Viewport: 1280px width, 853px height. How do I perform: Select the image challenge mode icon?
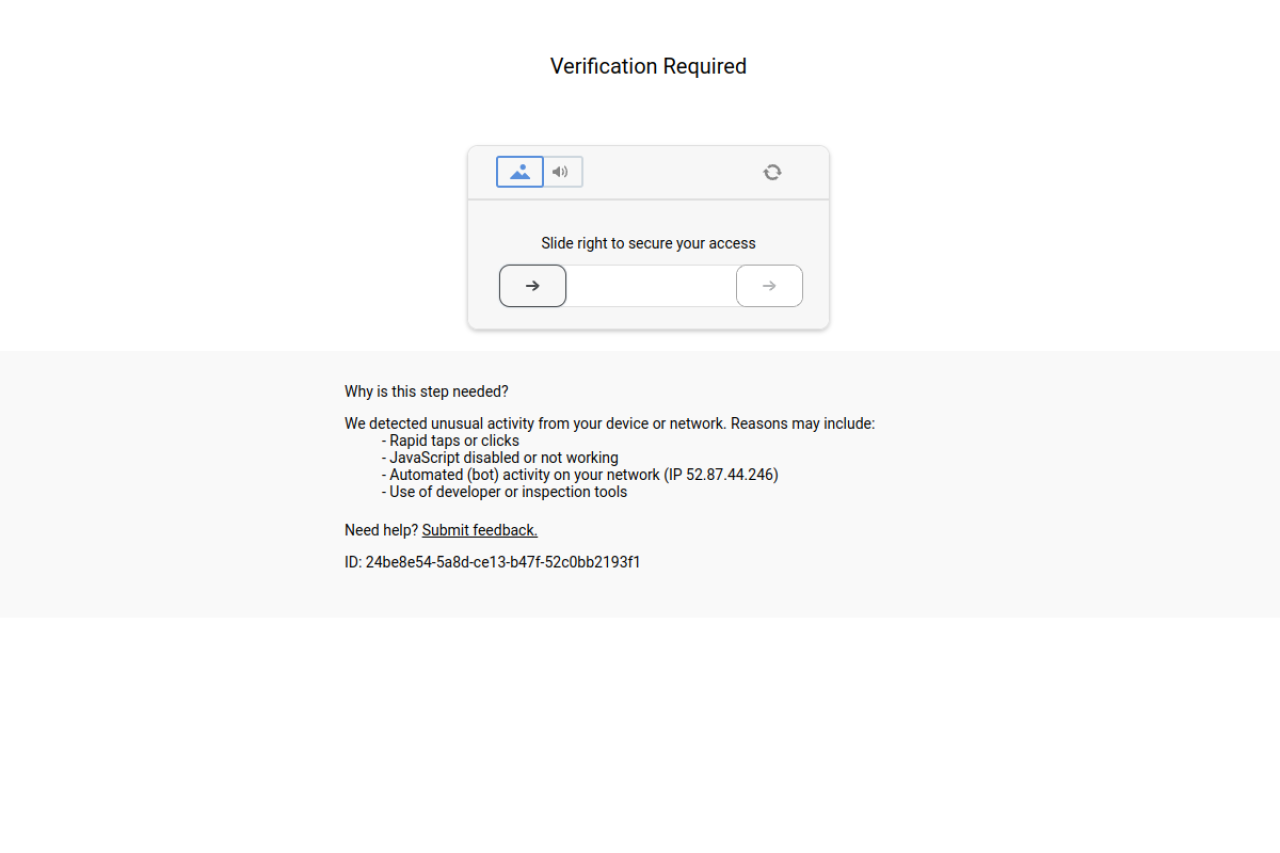(x=520, y=172)
